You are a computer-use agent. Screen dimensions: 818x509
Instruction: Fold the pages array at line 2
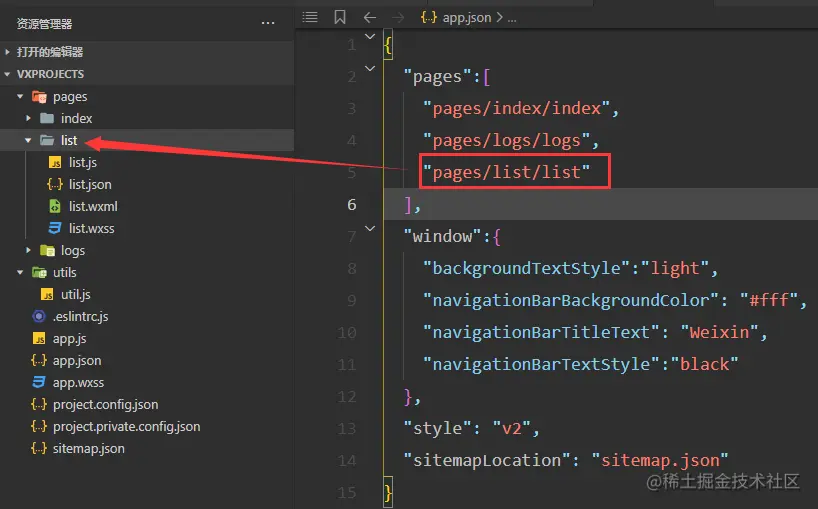[370, 68]
